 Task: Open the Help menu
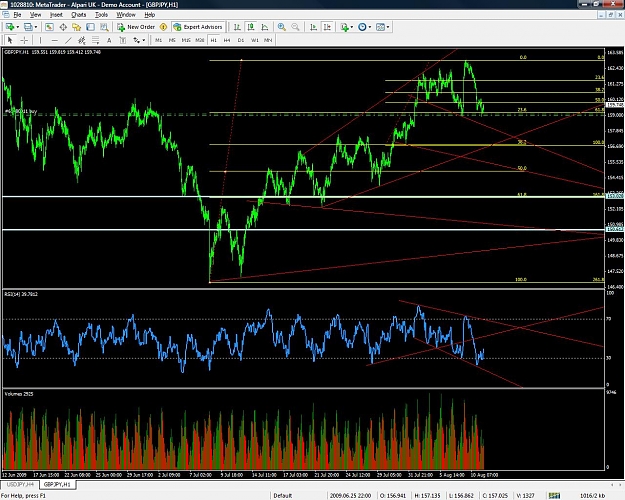[x=149, y=15]
